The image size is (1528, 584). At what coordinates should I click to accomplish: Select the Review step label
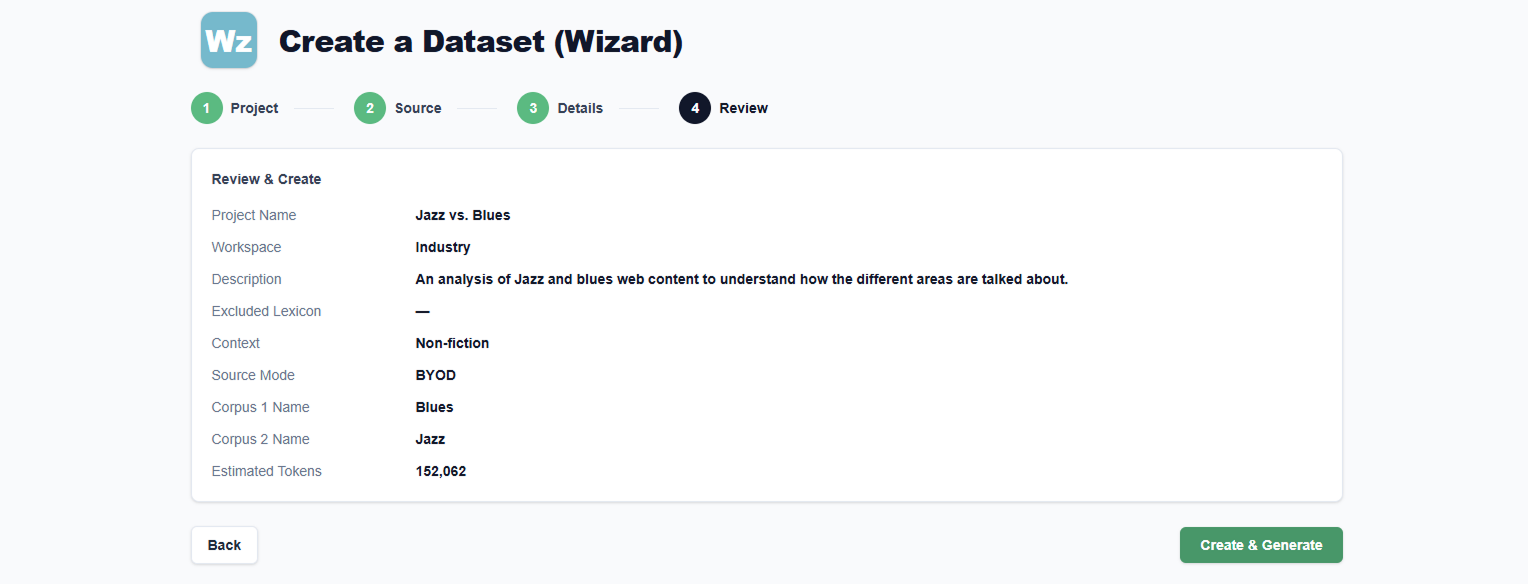coord(744,108)
